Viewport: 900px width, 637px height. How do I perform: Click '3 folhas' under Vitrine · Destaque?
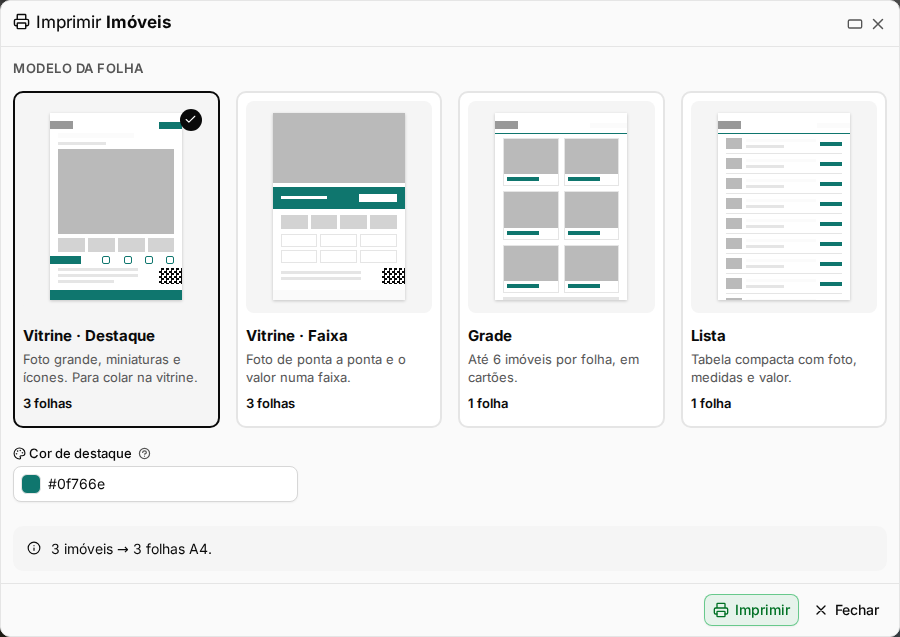coord(48,403)
